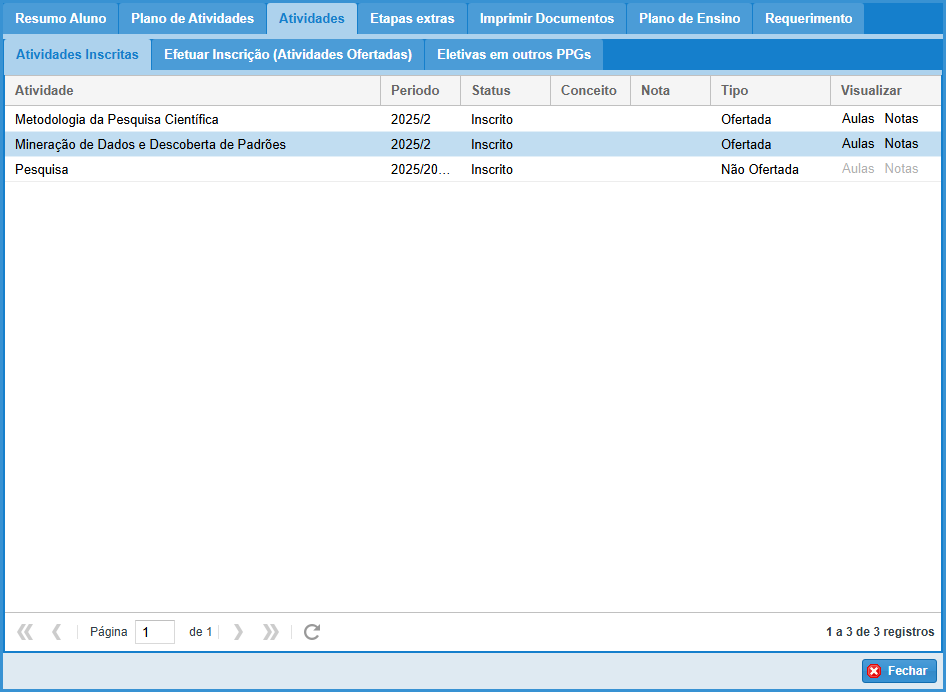
Task: Open the Plano de Ensino tab
Action: [689, 19]
